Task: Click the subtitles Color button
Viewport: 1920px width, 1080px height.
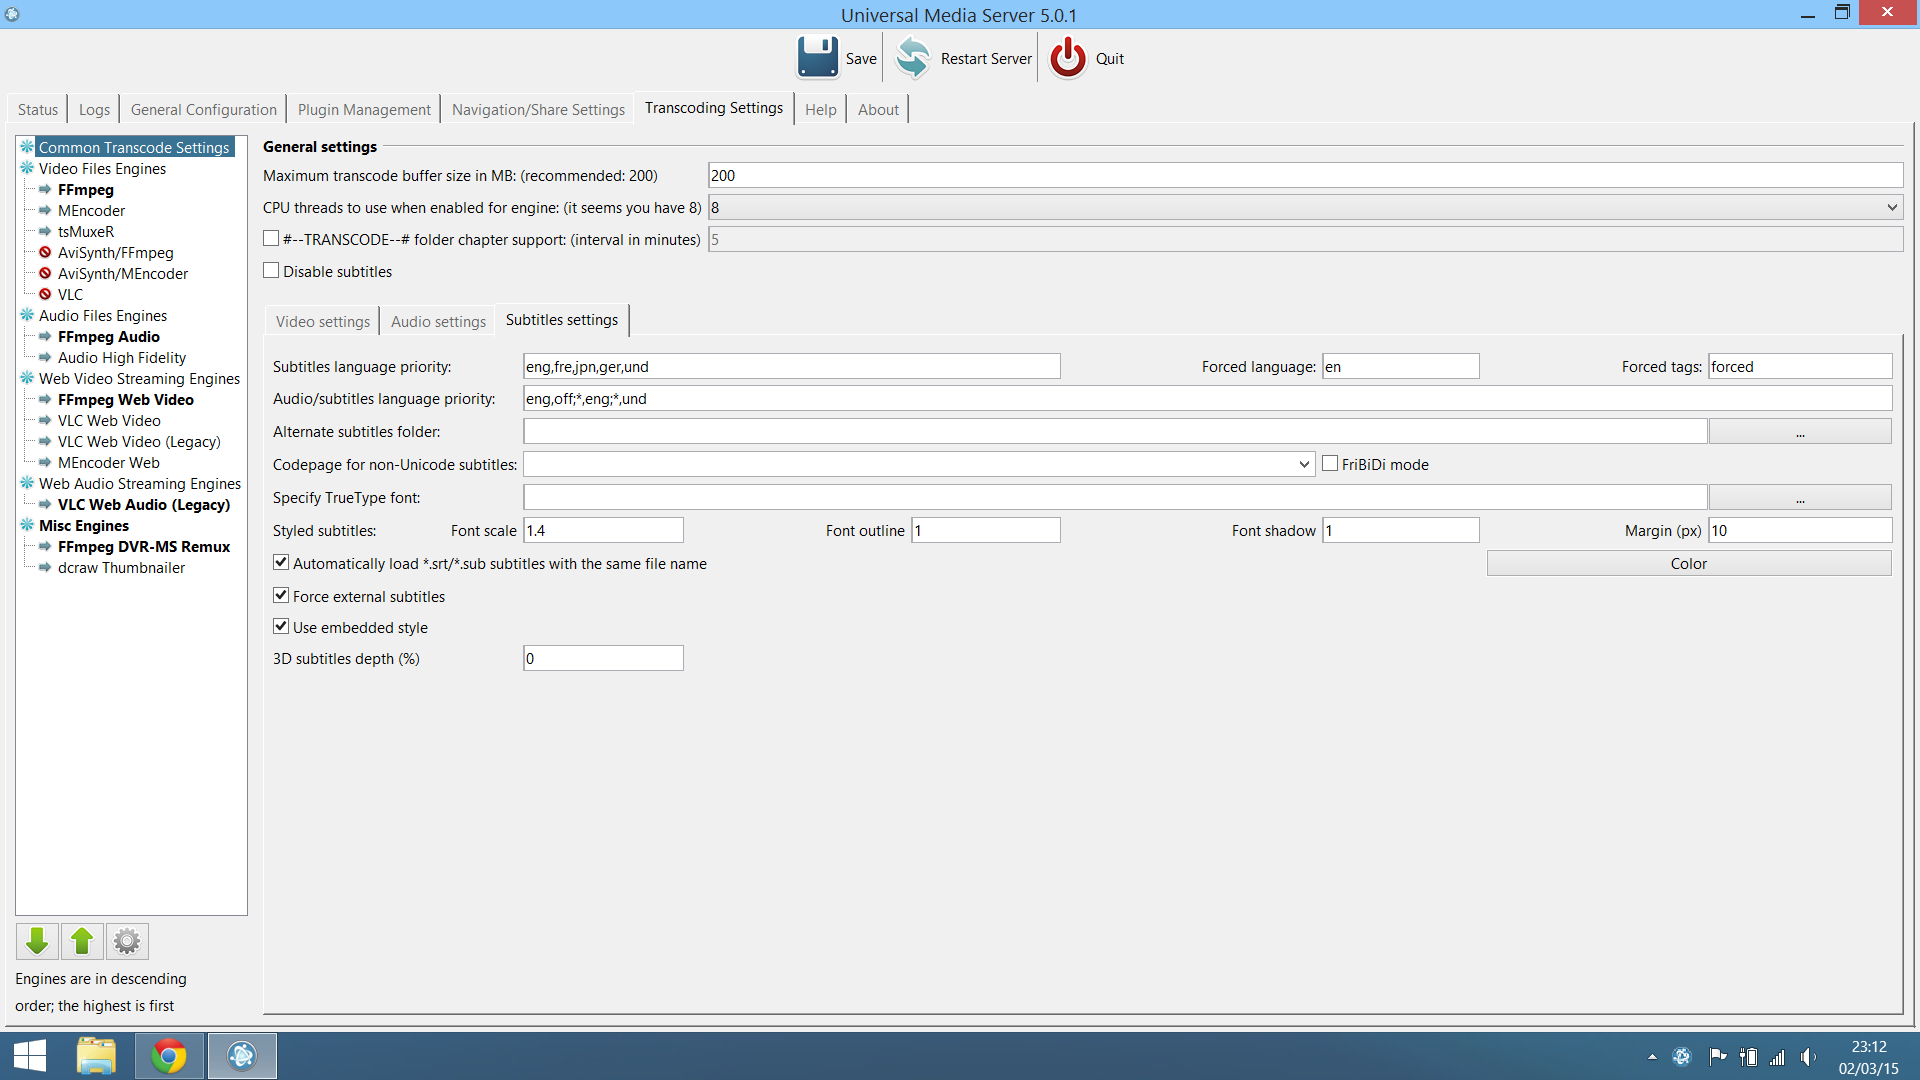Action: [x=1689, y=563]
